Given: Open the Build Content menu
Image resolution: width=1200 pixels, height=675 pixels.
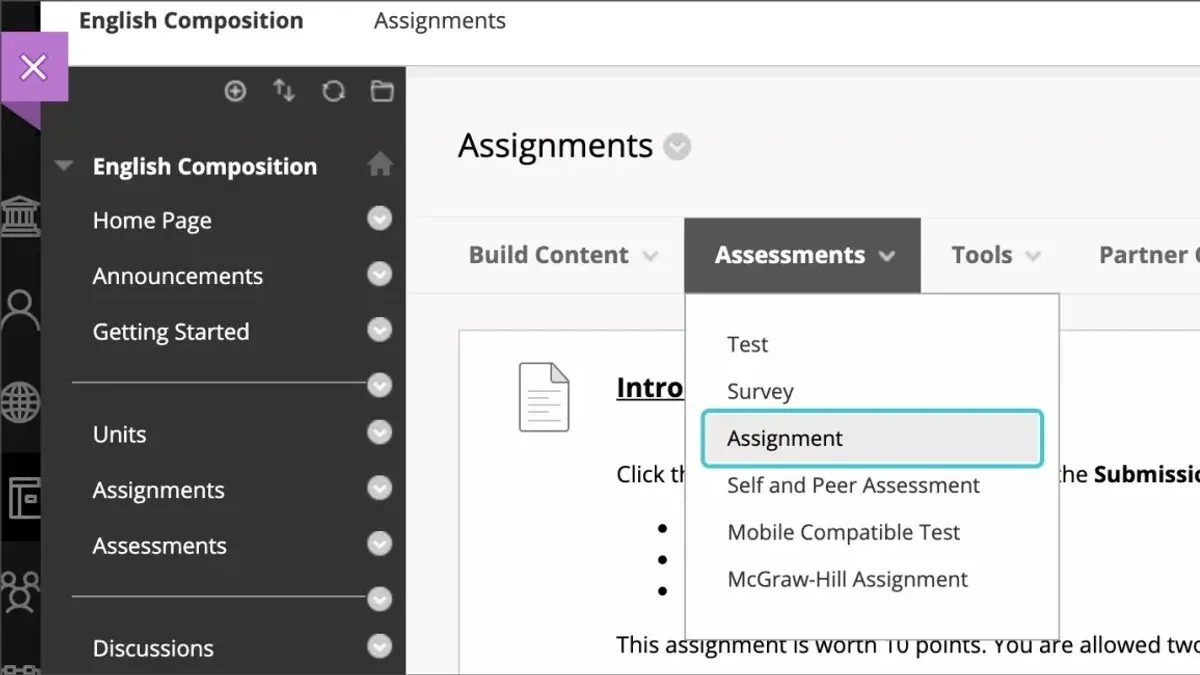Looking at the screenshot, I should [x=563, y=255].
